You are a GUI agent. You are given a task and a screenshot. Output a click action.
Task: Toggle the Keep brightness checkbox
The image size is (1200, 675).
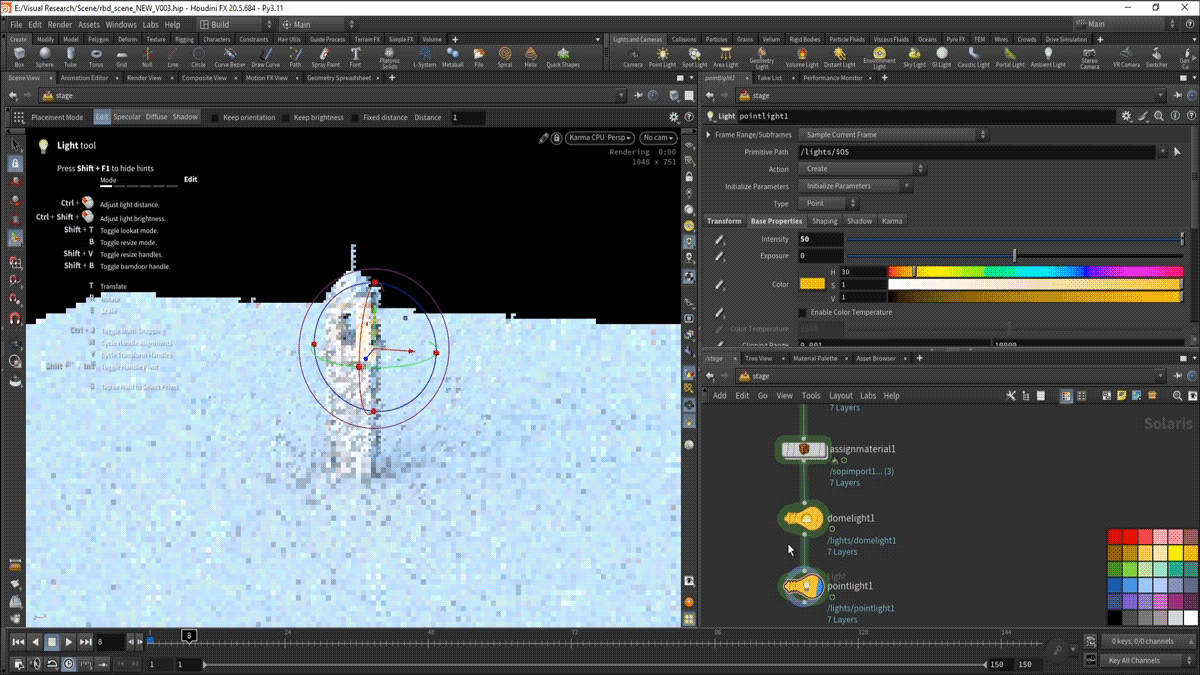pyautogui.click(x=286, y=118)
